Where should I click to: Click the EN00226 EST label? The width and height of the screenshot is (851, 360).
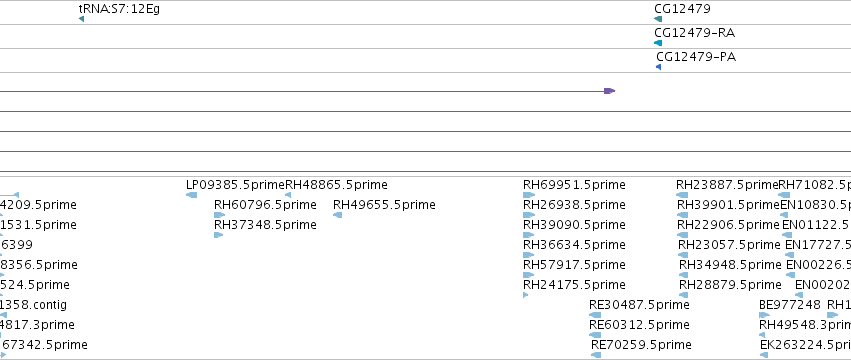(818, 265)
